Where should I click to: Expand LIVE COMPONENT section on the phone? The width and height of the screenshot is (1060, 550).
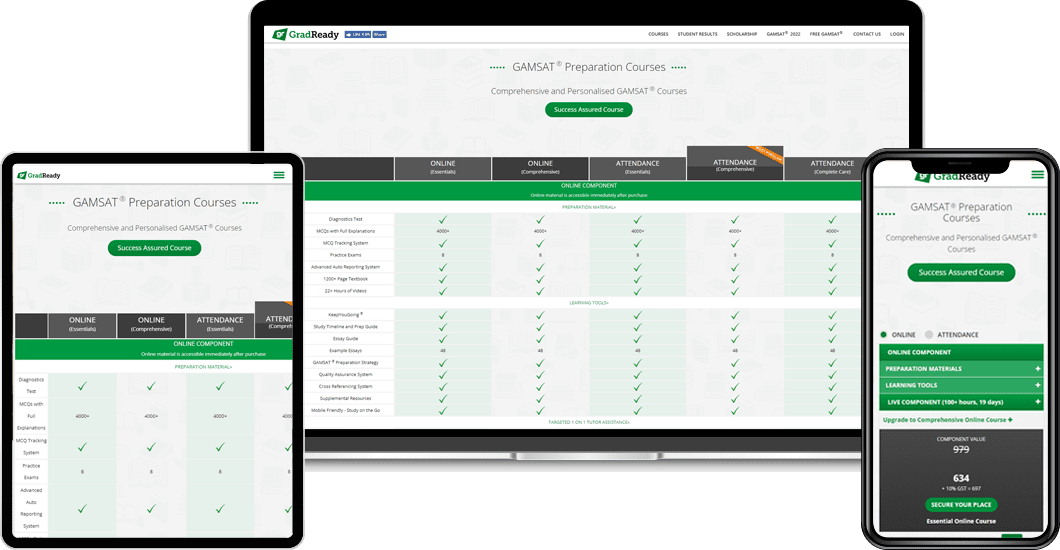coord(961,402)
